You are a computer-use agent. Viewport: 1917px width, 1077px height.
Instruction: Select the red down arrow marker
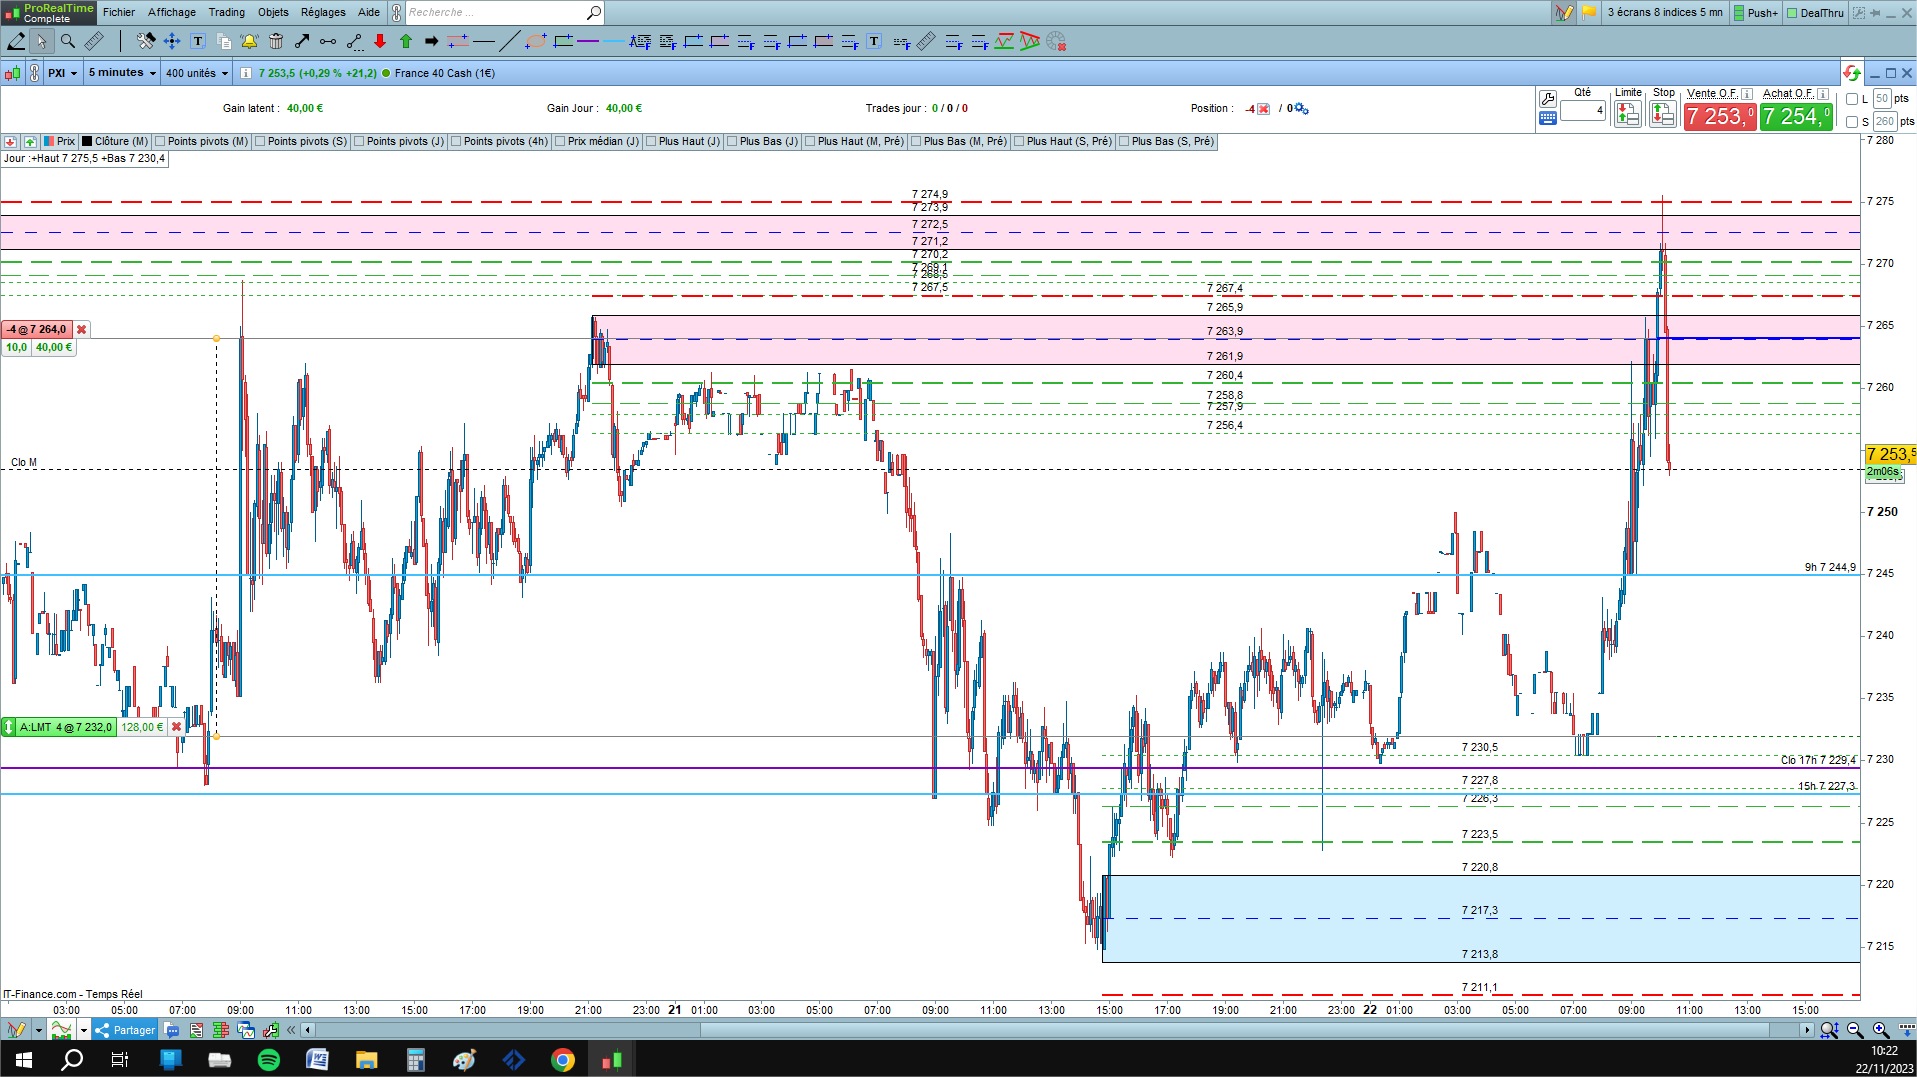click(x=380, y=41)
